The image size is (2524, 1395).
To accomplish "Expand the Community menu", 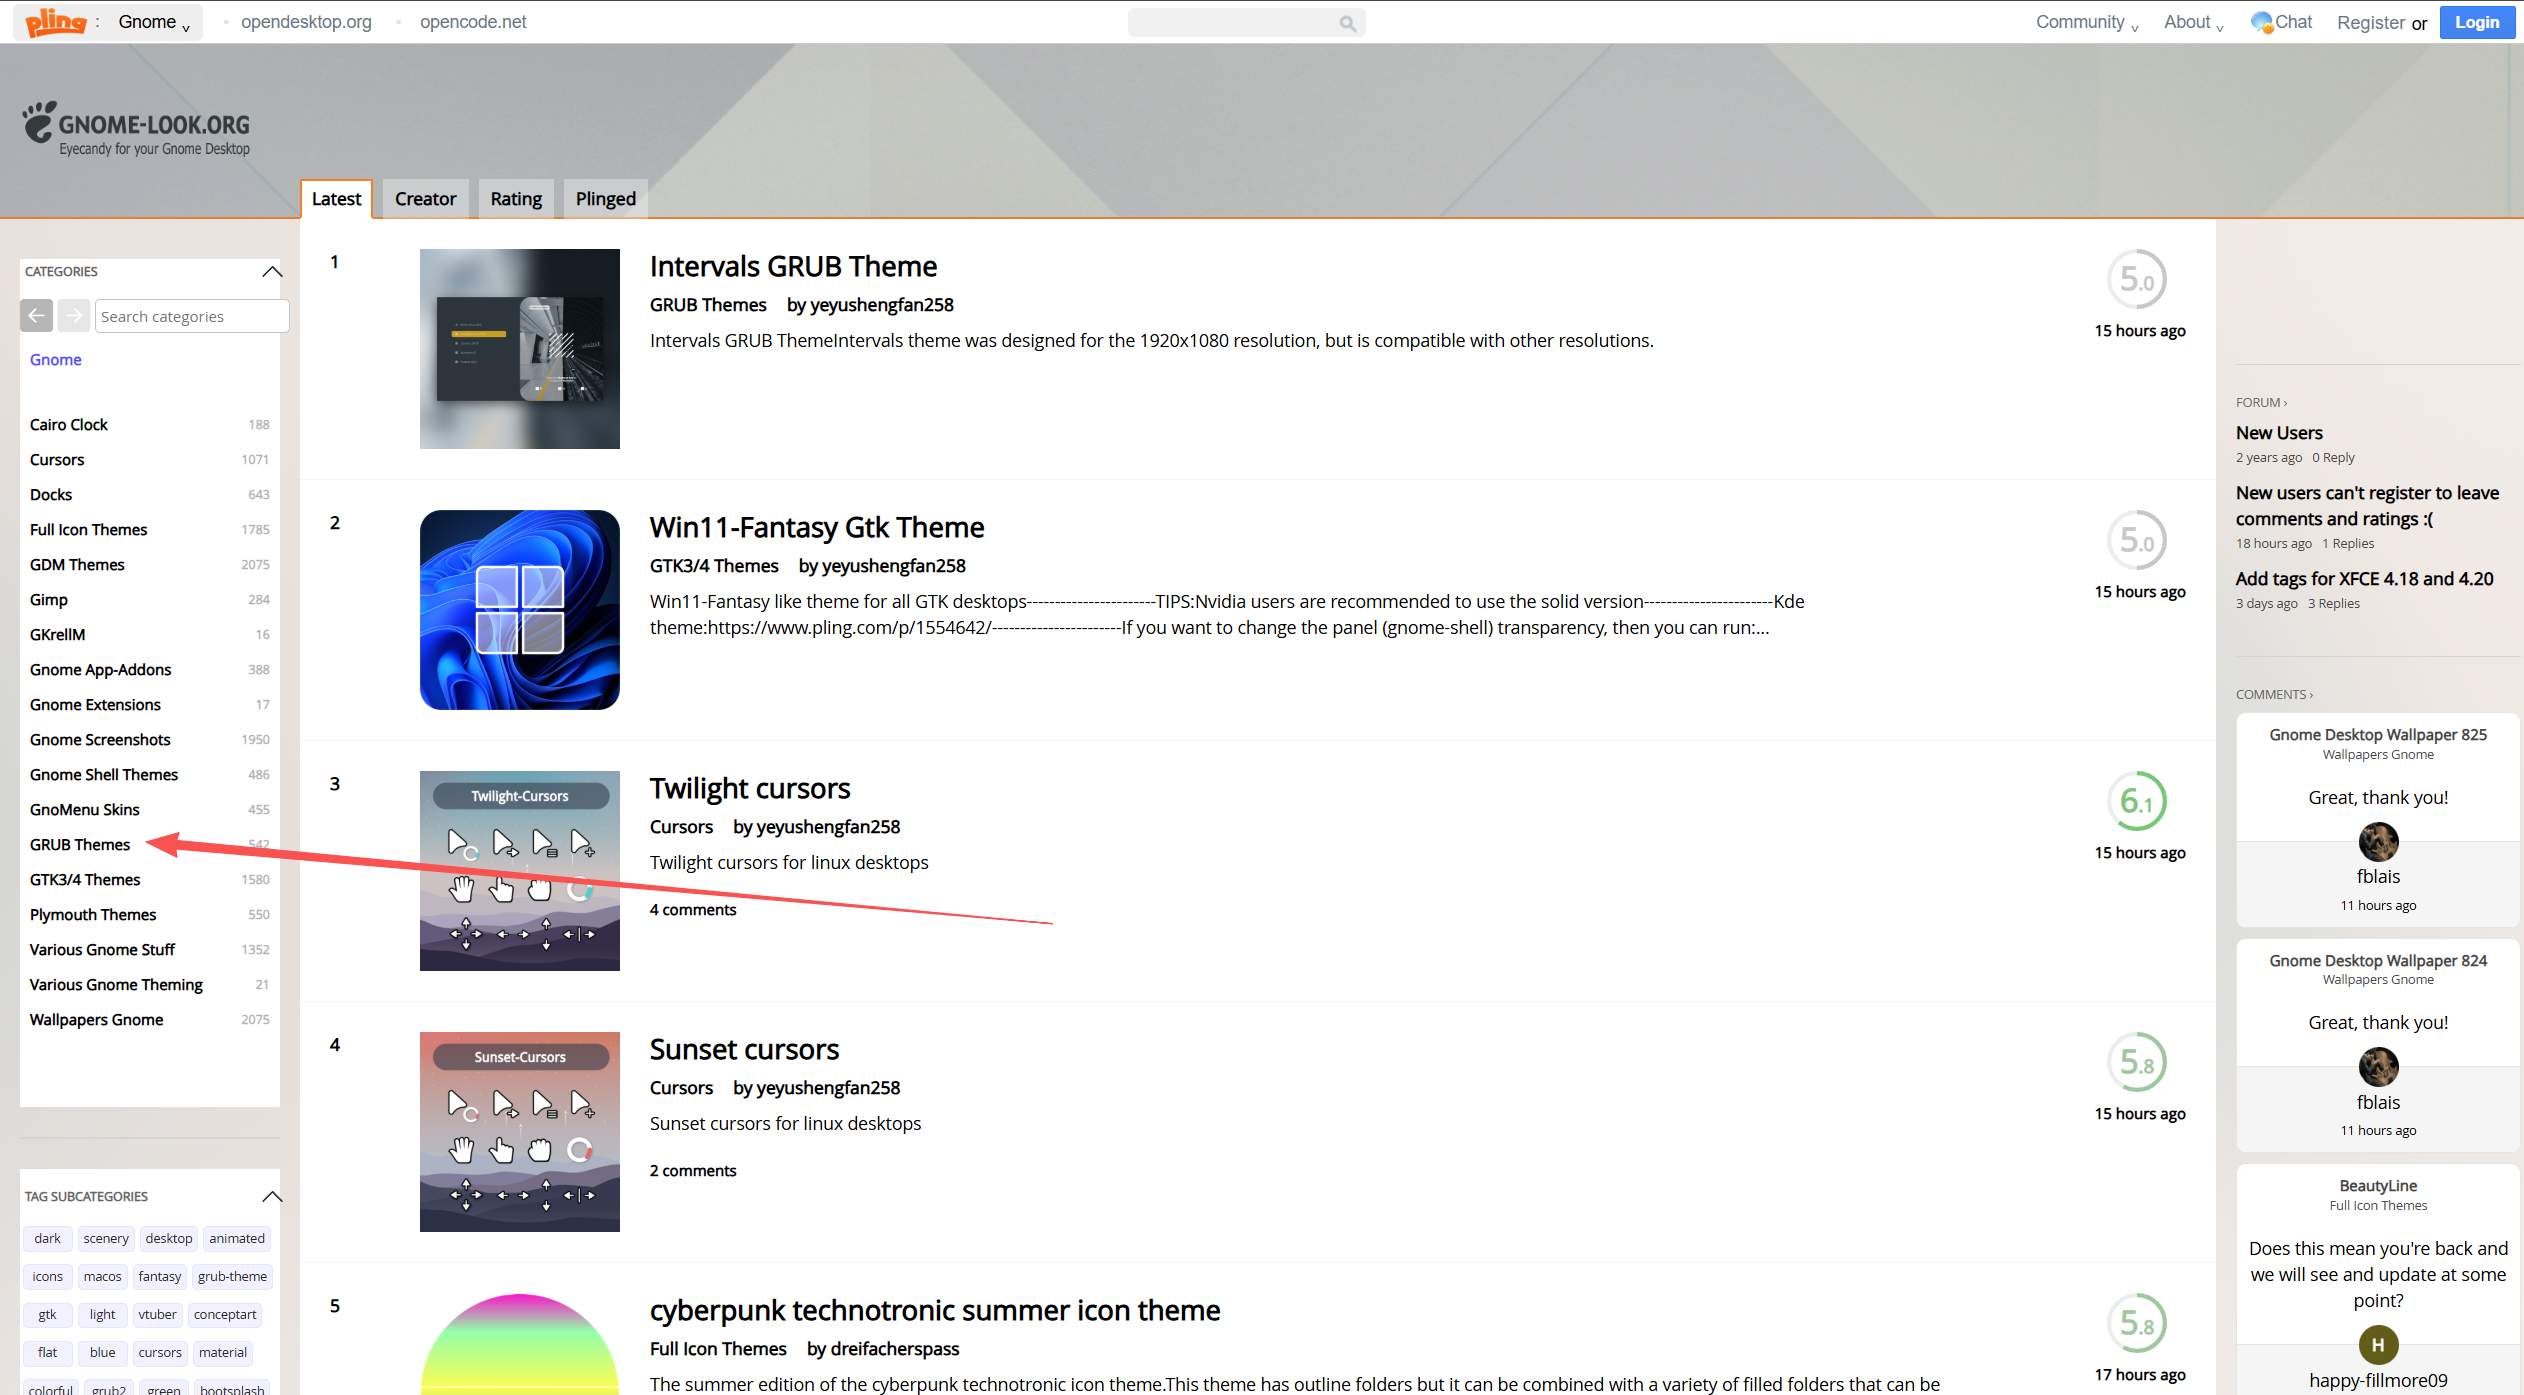I will click(x=2086, y=22).
